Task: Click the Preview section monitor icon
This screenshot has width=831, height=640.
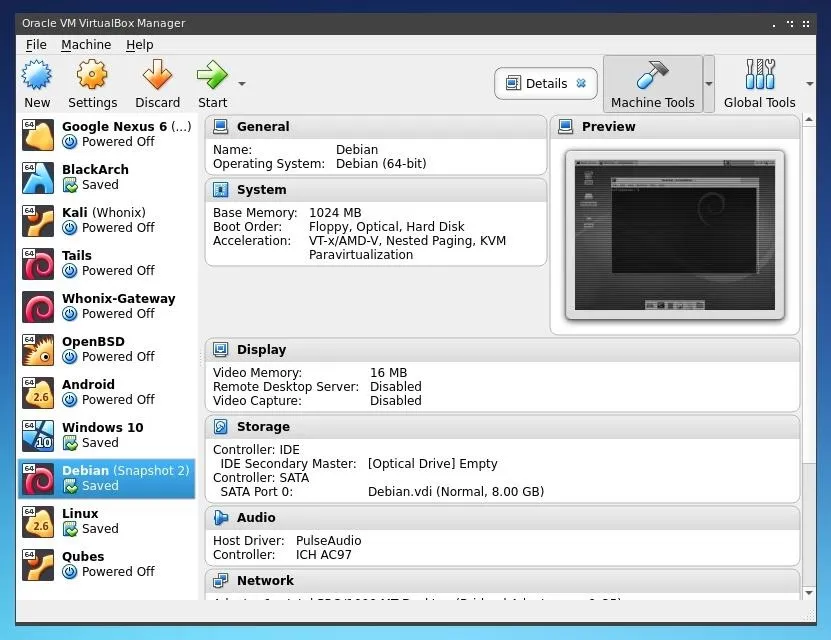Action: click(565, 127)
